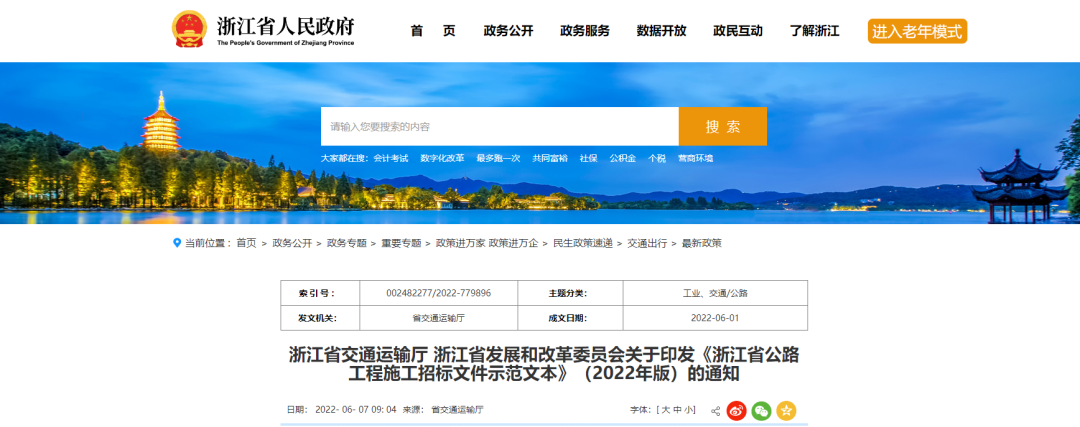Image resolution: width=1080 pixels, height=427 pixels.
Task: Search hot topic 最多跑一次
Action: click(x=498, y=158)
